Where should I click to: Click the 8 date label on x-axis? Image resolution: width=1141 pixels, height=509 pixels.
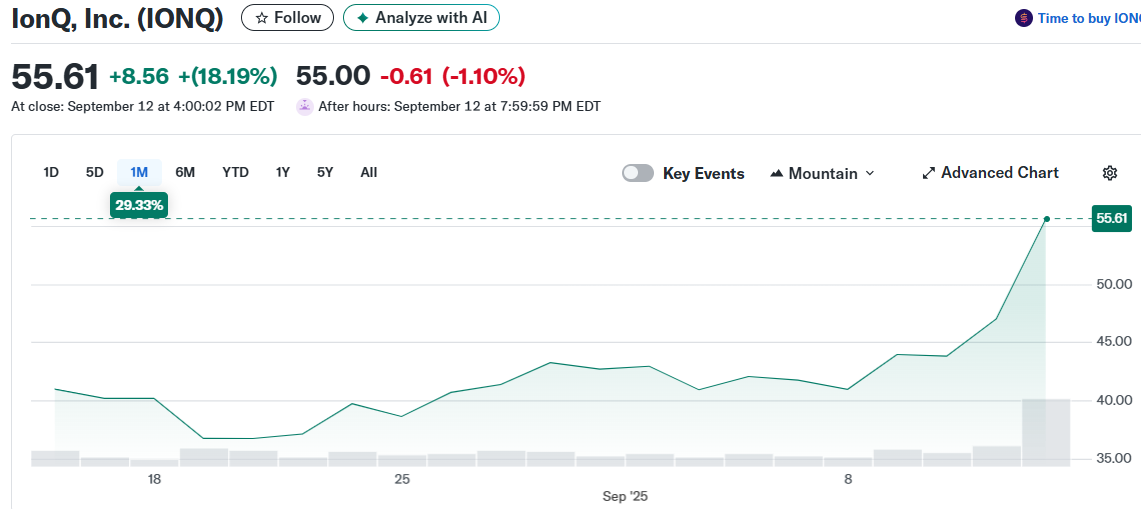click(x=848, y=479)
